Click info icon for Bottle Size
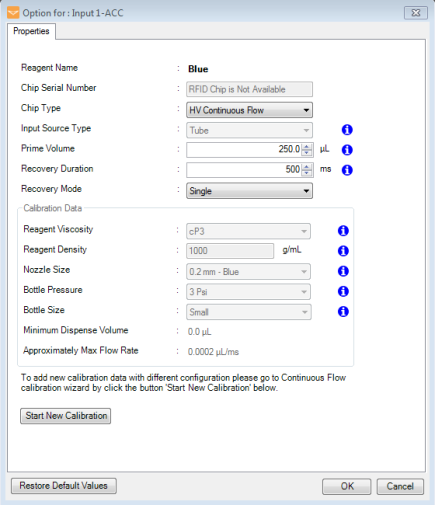 tap(343, 312)
